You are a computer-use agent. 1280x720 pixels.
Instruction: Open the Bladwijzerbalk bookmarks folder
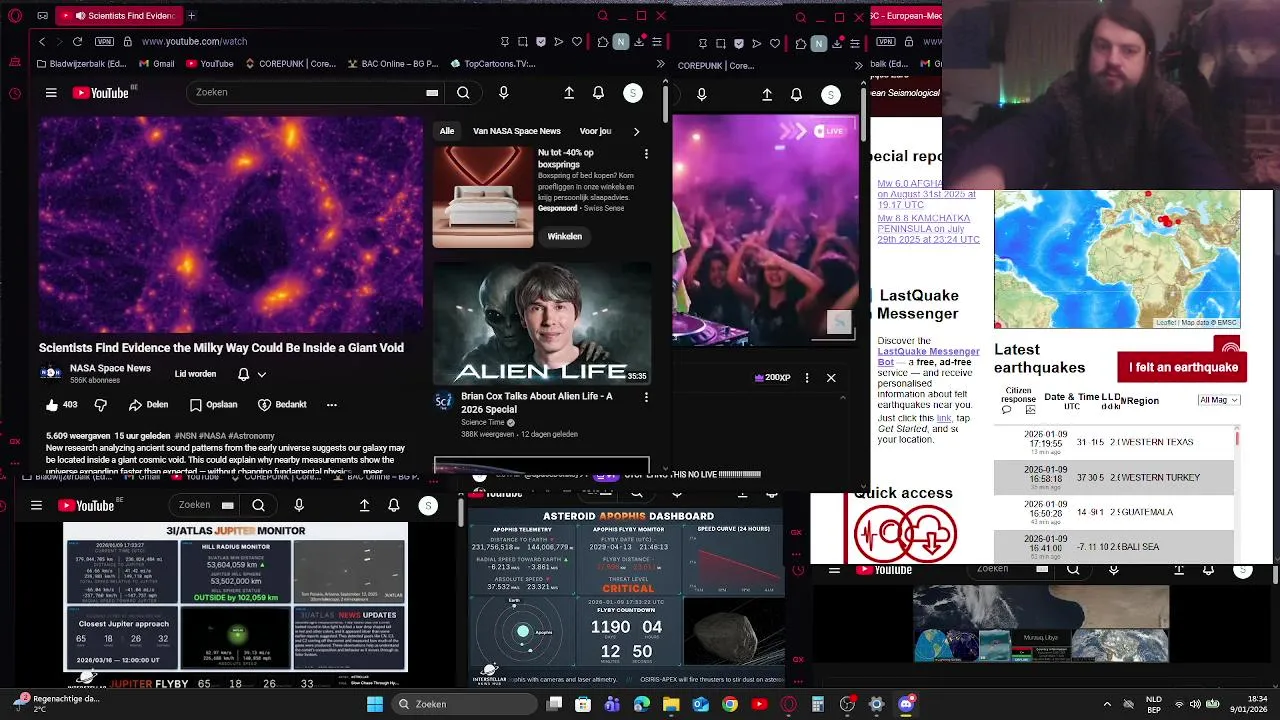click(x=81, y=64)
